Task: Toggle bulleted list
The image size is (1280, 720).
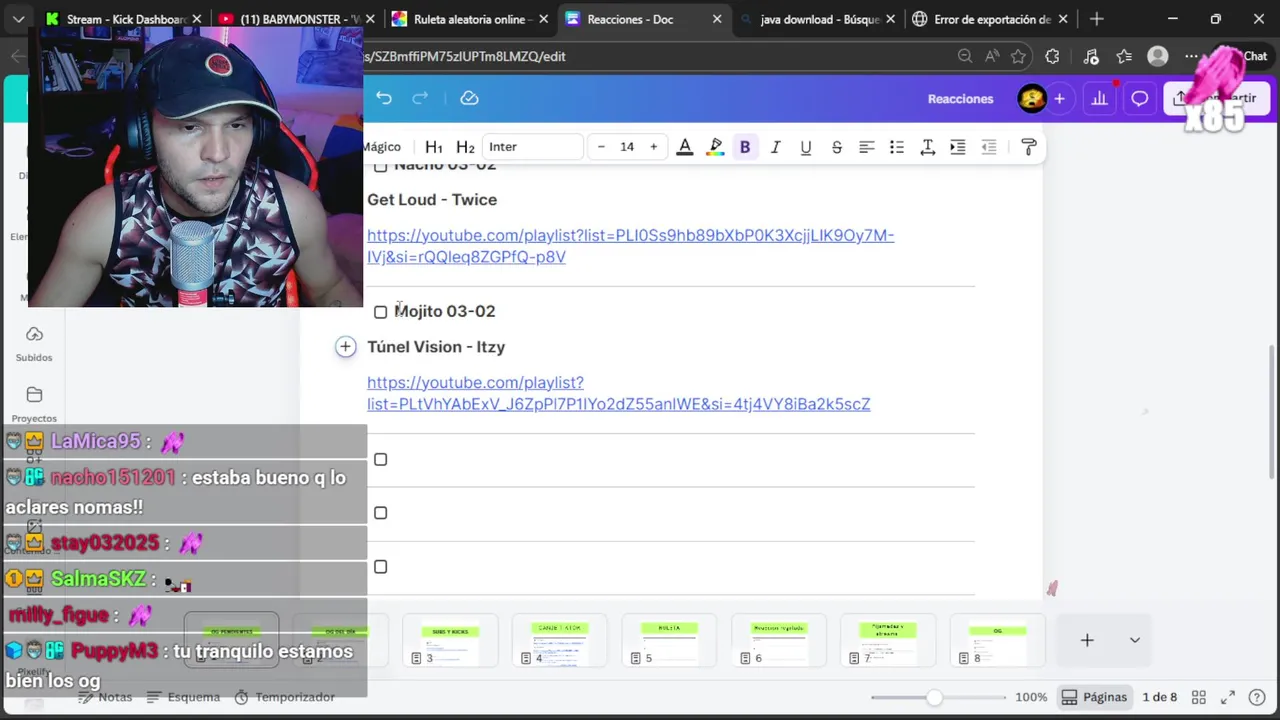Action: tap(897, 147)
